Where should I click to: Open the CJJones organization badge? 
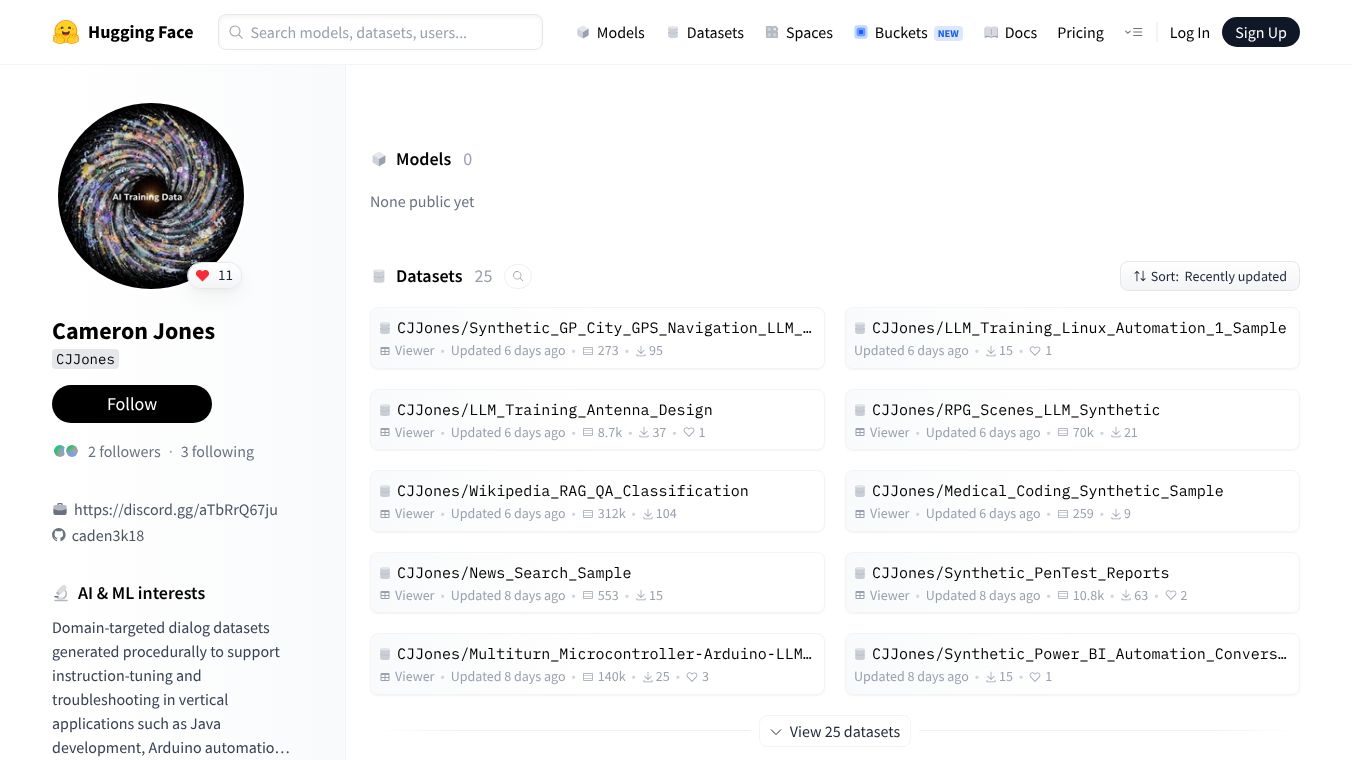pos(85,359)
